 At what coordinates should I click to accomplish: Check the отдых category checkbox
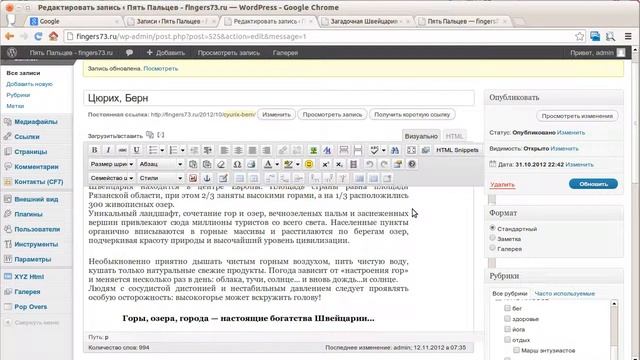507,340
